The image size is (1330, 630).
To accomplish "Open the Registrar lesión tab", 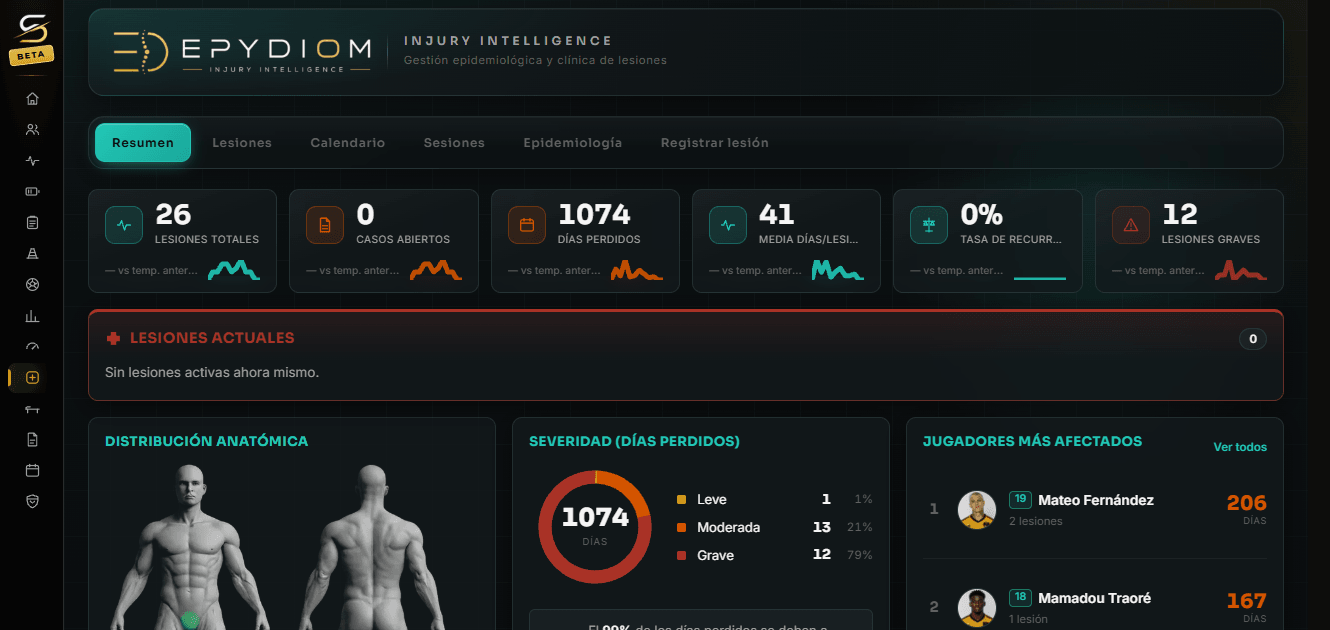I will pyautogui.click(x=715, y=143).
